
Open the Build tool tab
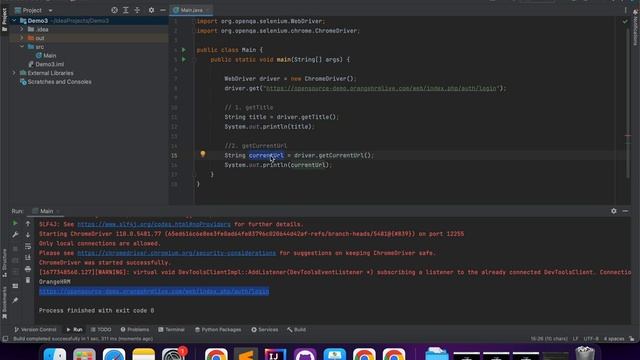coord(296,329)
